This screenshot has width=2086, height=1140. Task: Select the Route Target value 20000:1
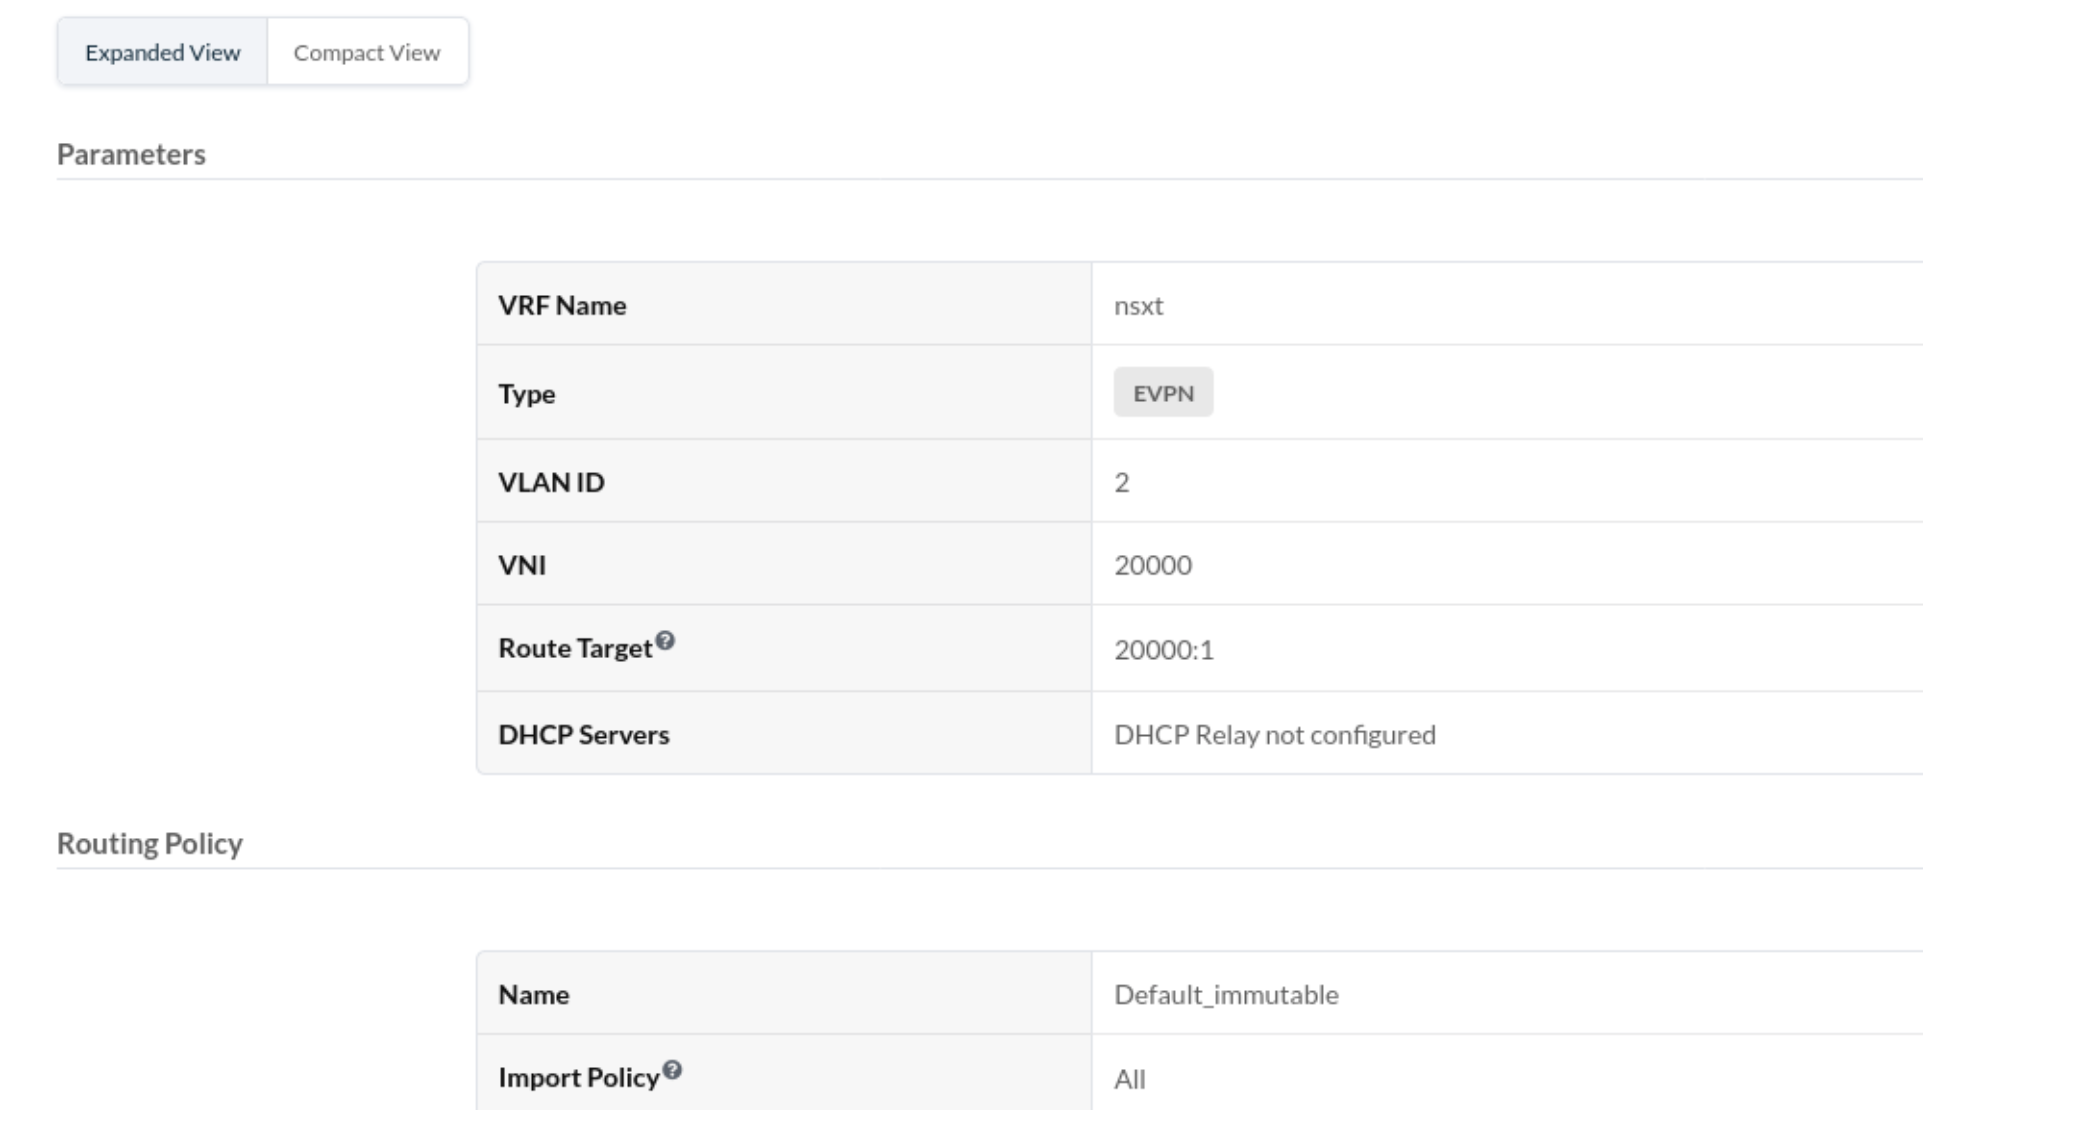pyautogui.click(x=1164, y=650)
